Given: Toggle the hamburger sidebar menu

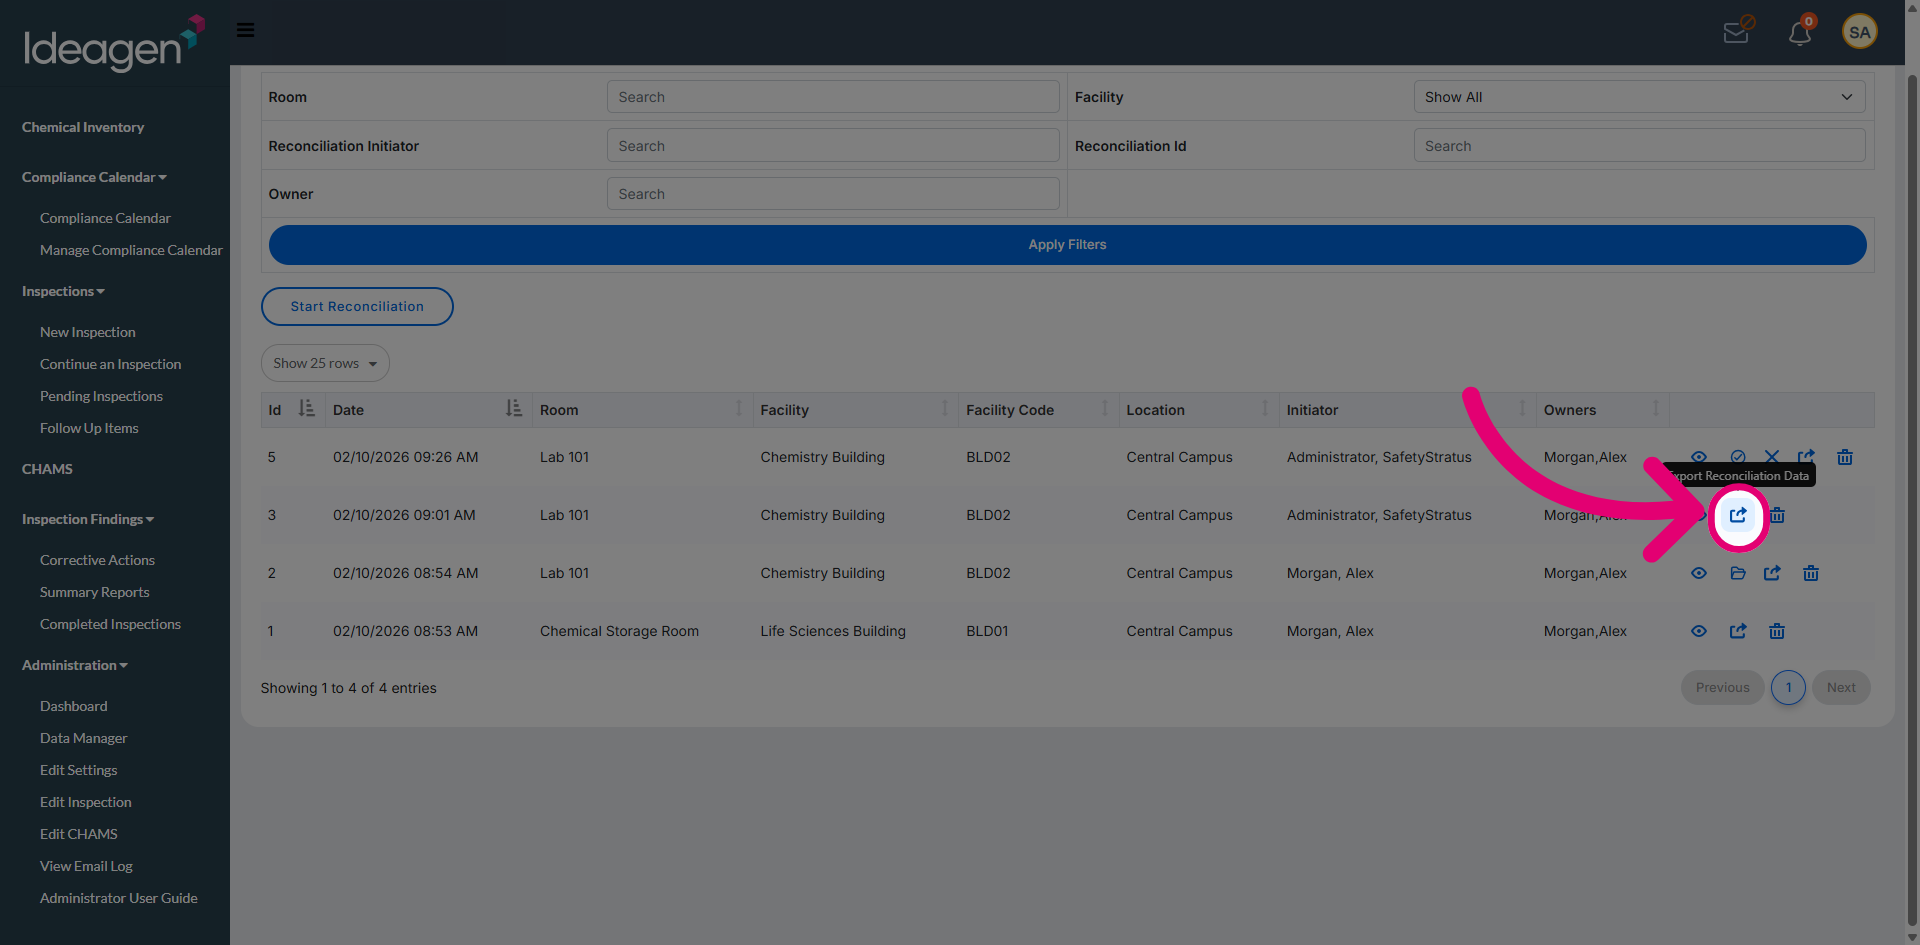Looking at the screenshot, I should coord(245,30).
